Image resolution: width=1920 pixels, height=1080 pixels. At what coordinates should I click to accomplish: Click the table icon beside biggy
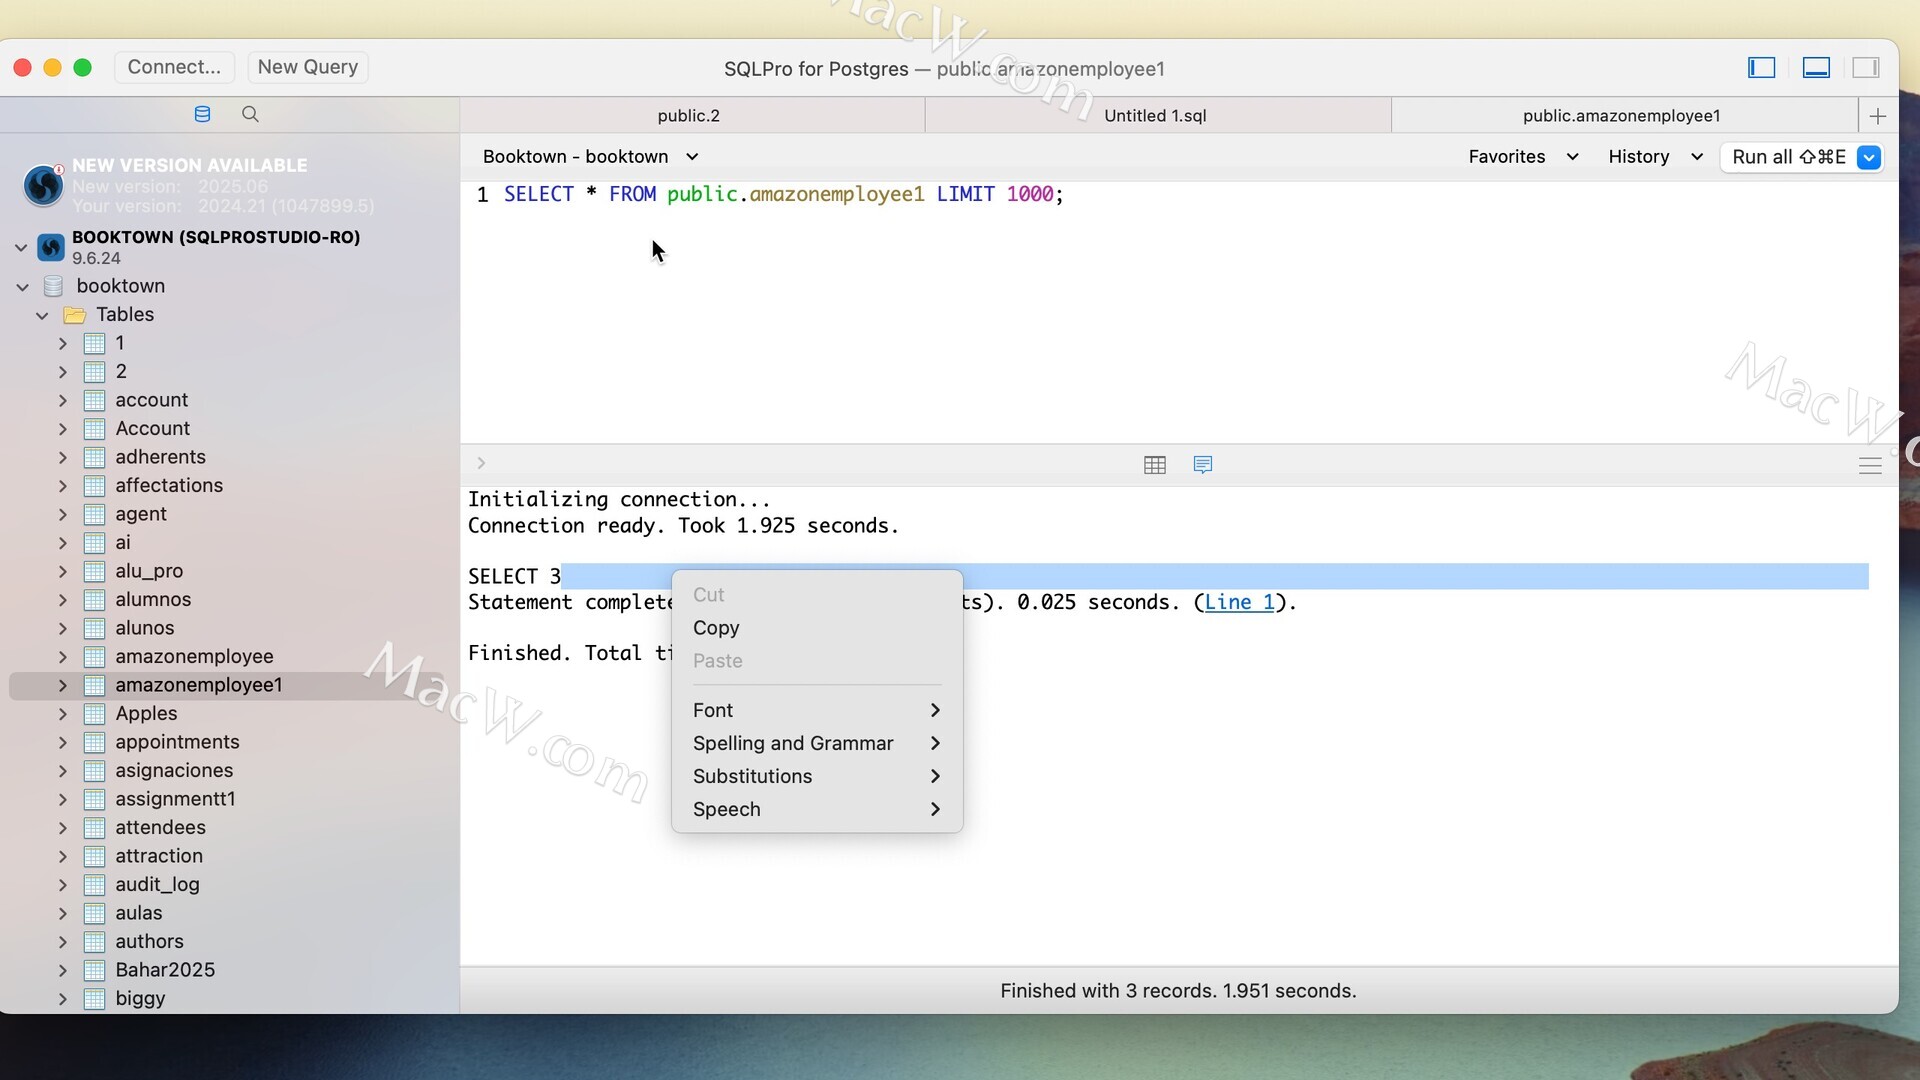(x=94, y=999)
